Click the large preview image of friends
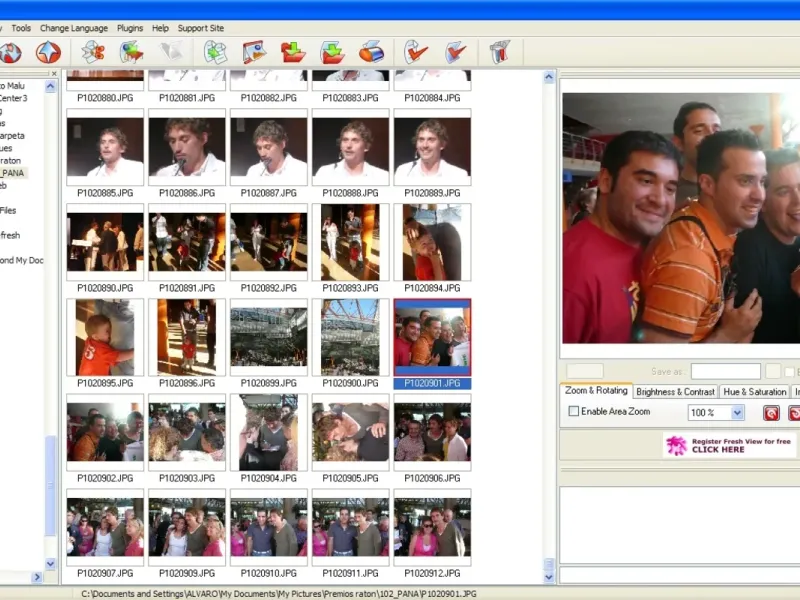Image resolution: width=800 pixels, height=600 pixels. coord(681,218)
